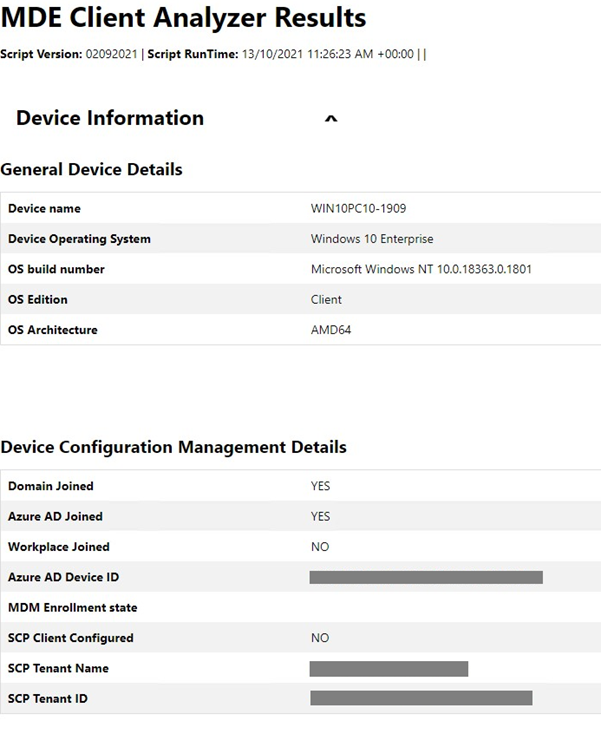Click the Device Information heading
The height and width of the screenshot is (734, 601).
[110, 118]
